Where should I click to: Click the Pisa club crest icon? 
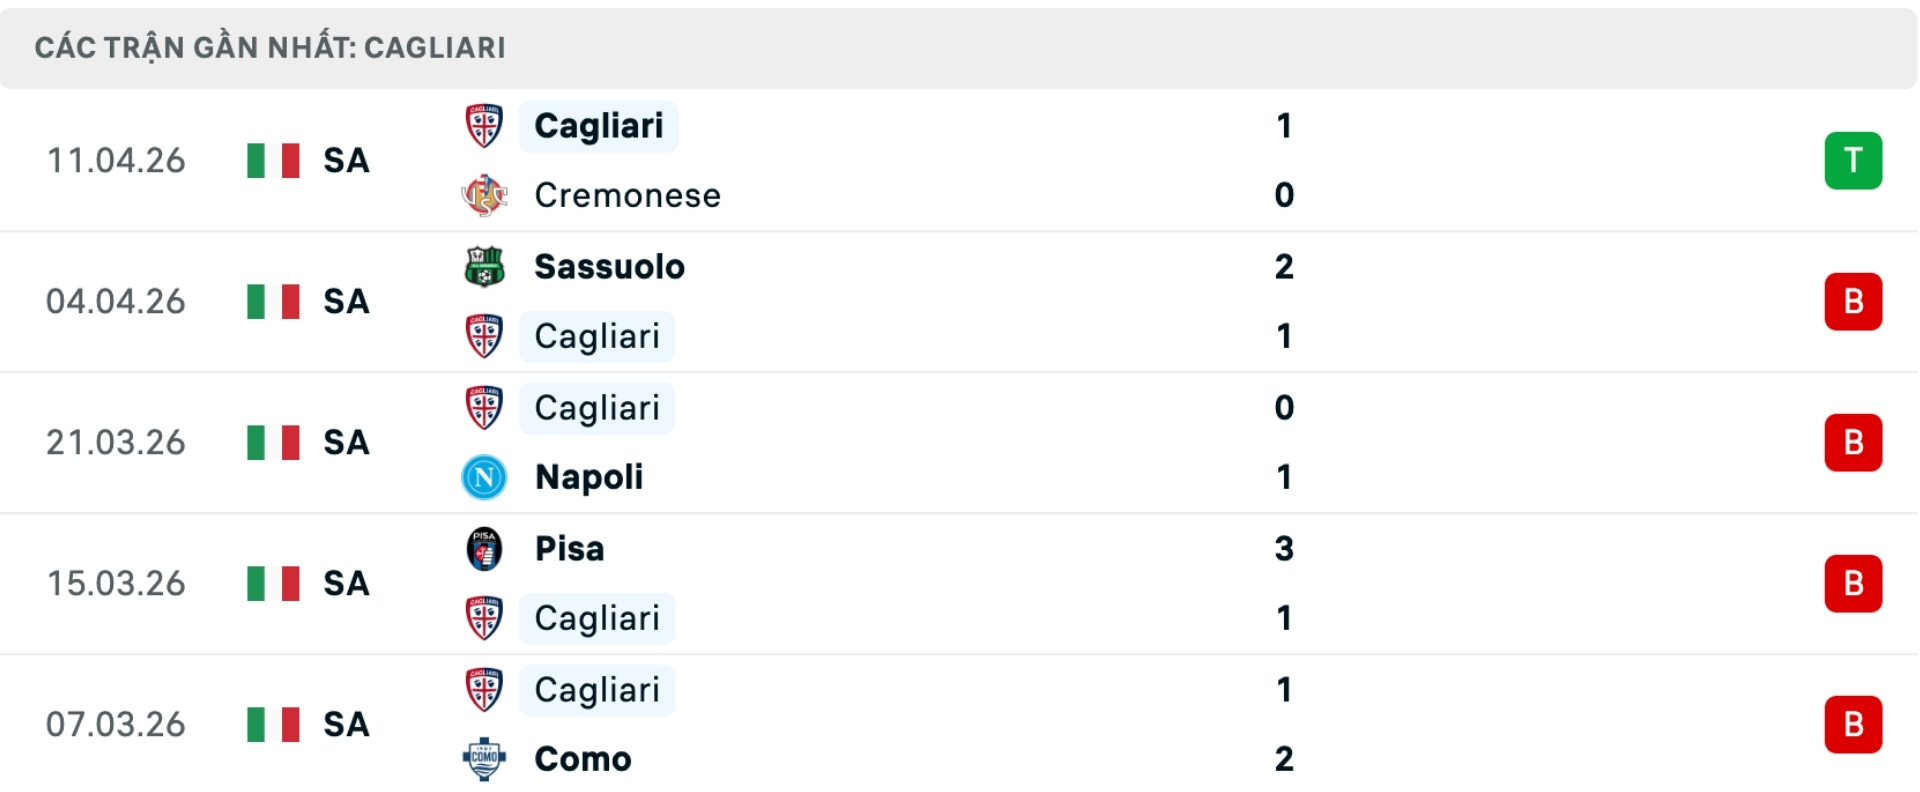[484, 549]
